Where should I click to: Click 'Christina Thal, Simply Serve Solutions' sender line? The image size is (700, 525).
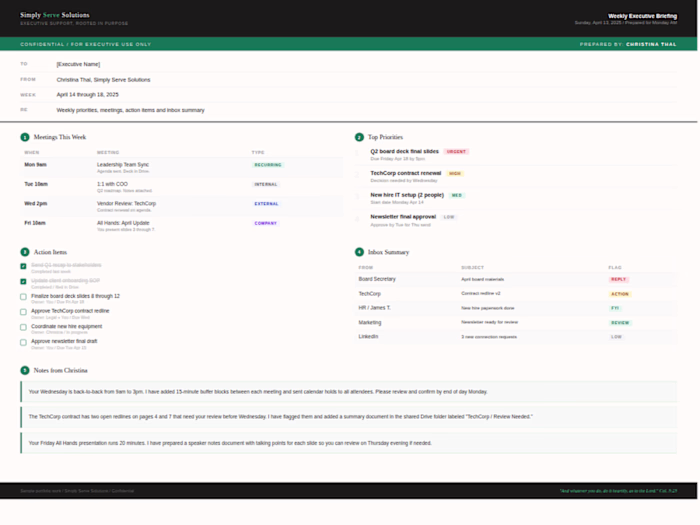[x=103, y=80]
